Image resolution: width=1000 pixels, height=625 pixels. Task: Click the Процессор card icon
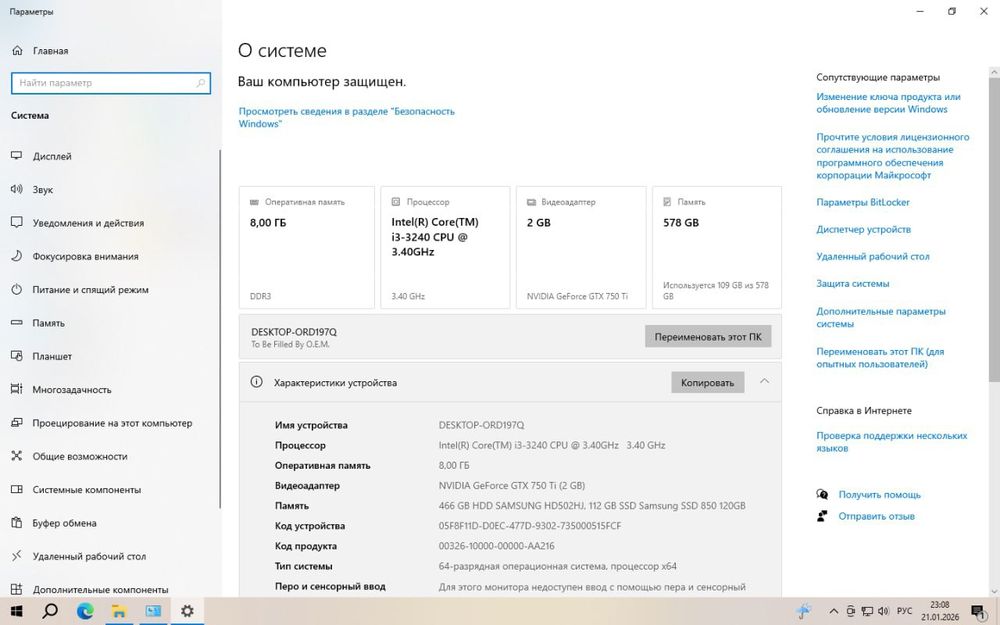pyautogui.click(x=395, y=202)
